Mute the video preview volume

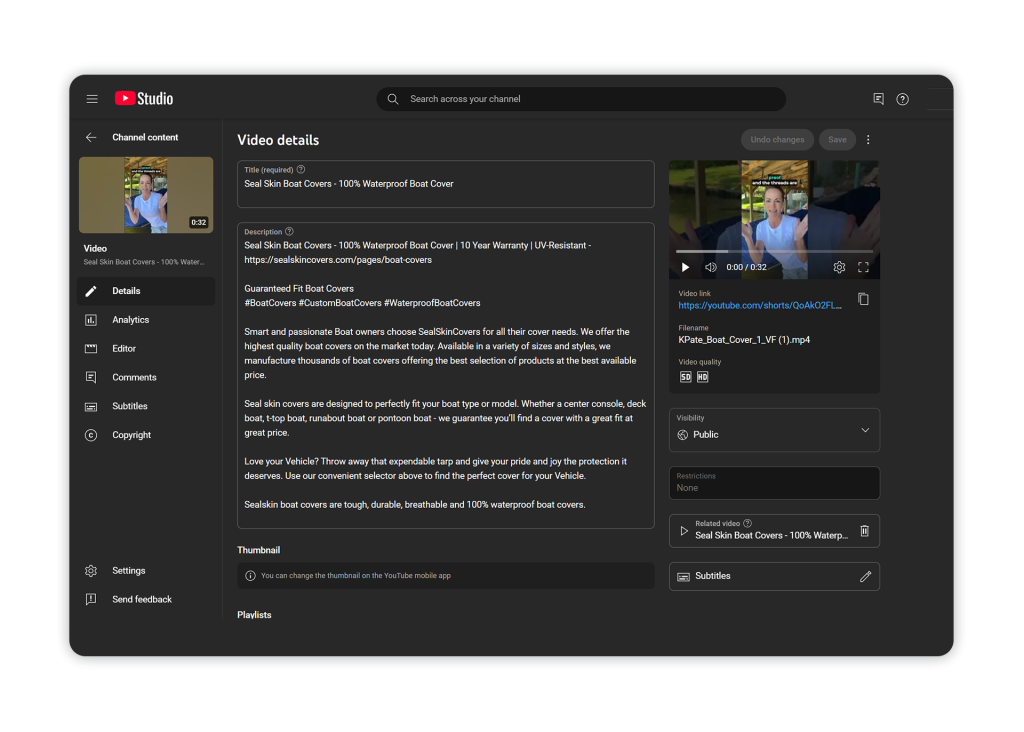click(710, 267)
